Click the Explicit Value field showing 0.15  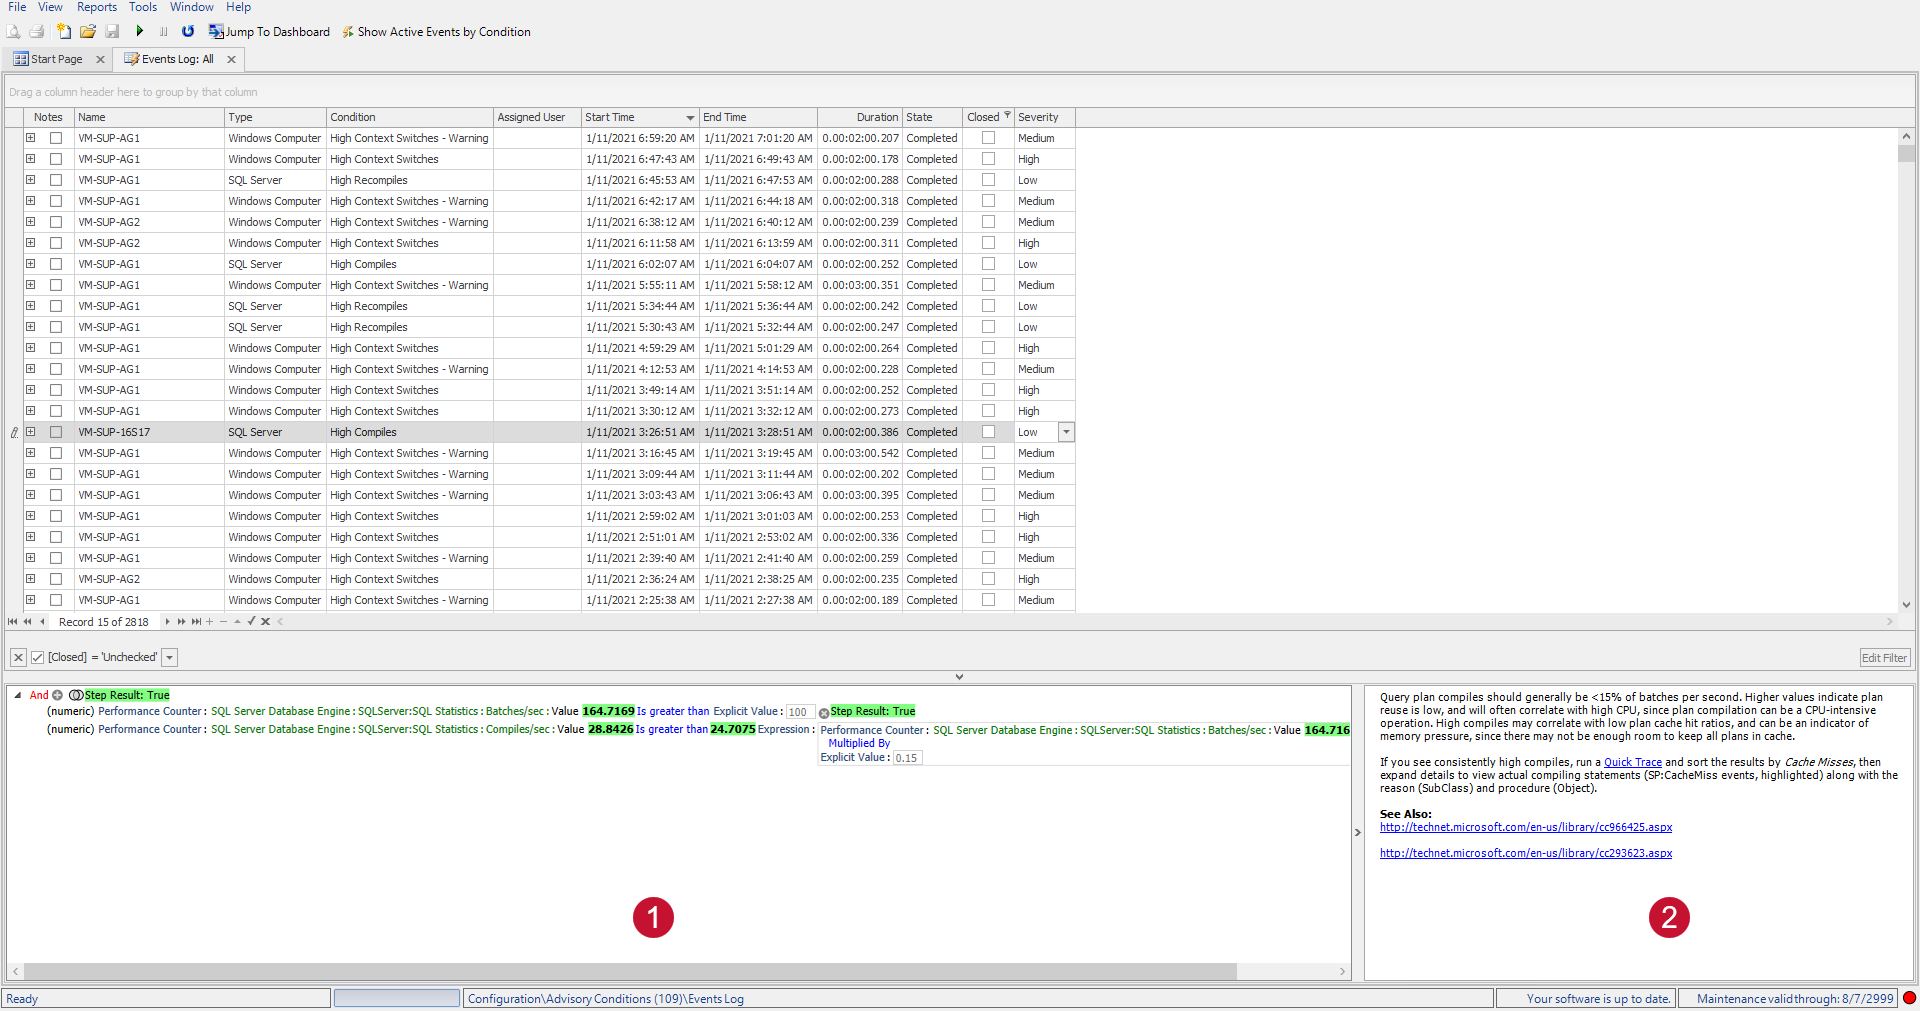pos(906,757)
